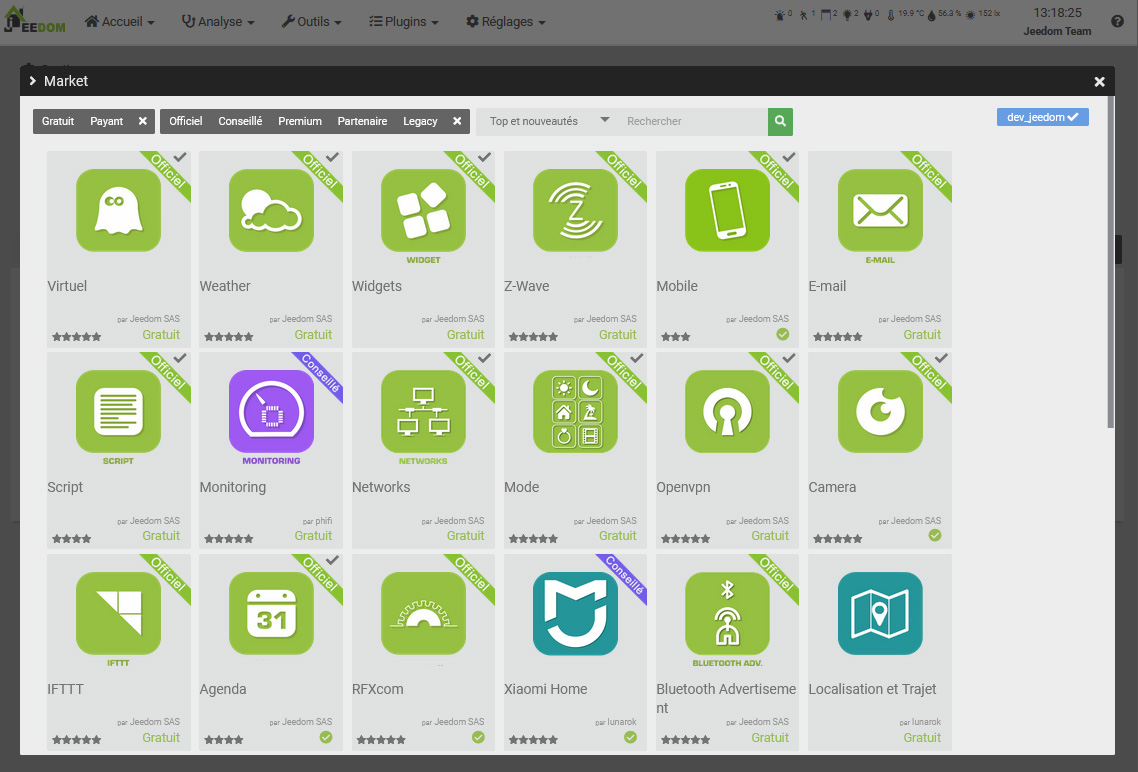The height and width of the screenshot is (772, 1138).
Task: Open the Networks plugin icon
Action: tap(423, 411)
